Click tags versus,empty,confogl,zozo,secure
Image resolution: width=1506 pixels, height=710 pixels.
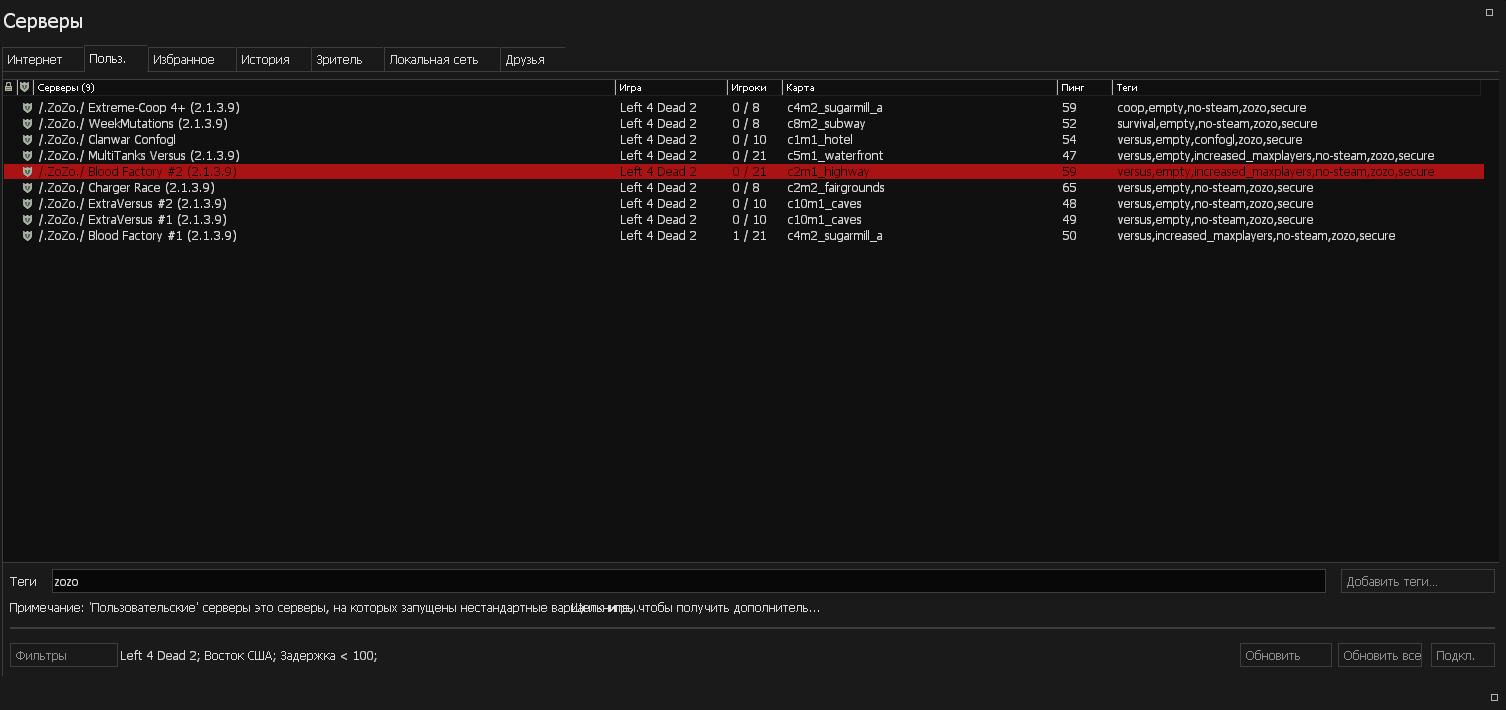pyautogui.click(x=1210, y=140)
